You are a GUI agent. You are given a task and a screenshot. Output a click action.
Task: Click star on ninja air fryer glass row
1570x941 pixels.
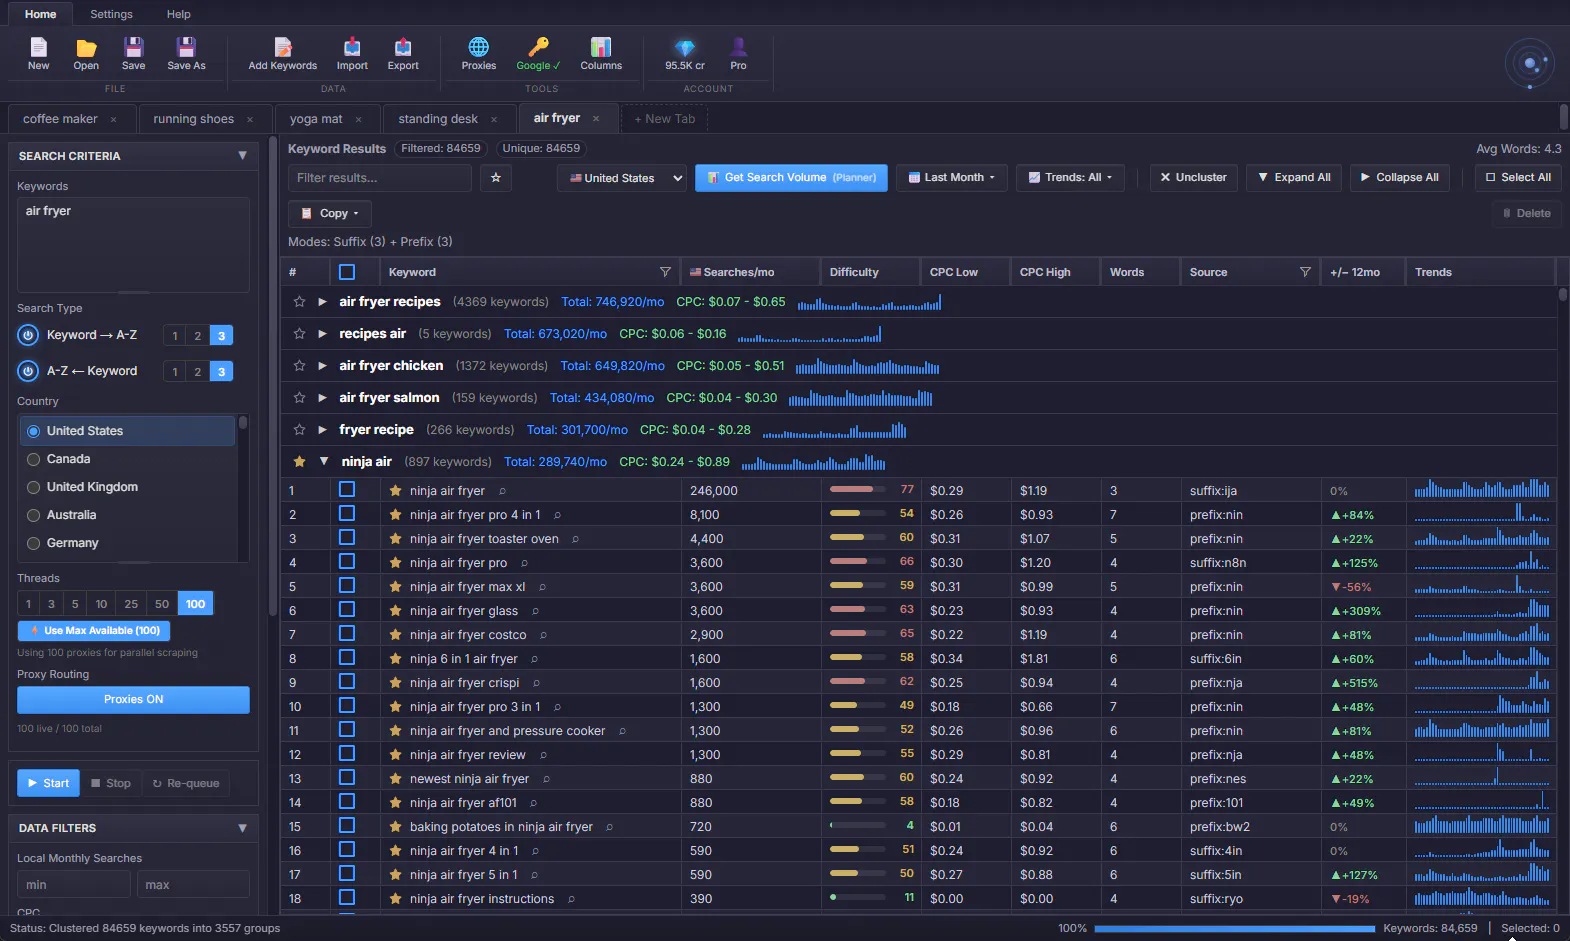tap(396, 611)
